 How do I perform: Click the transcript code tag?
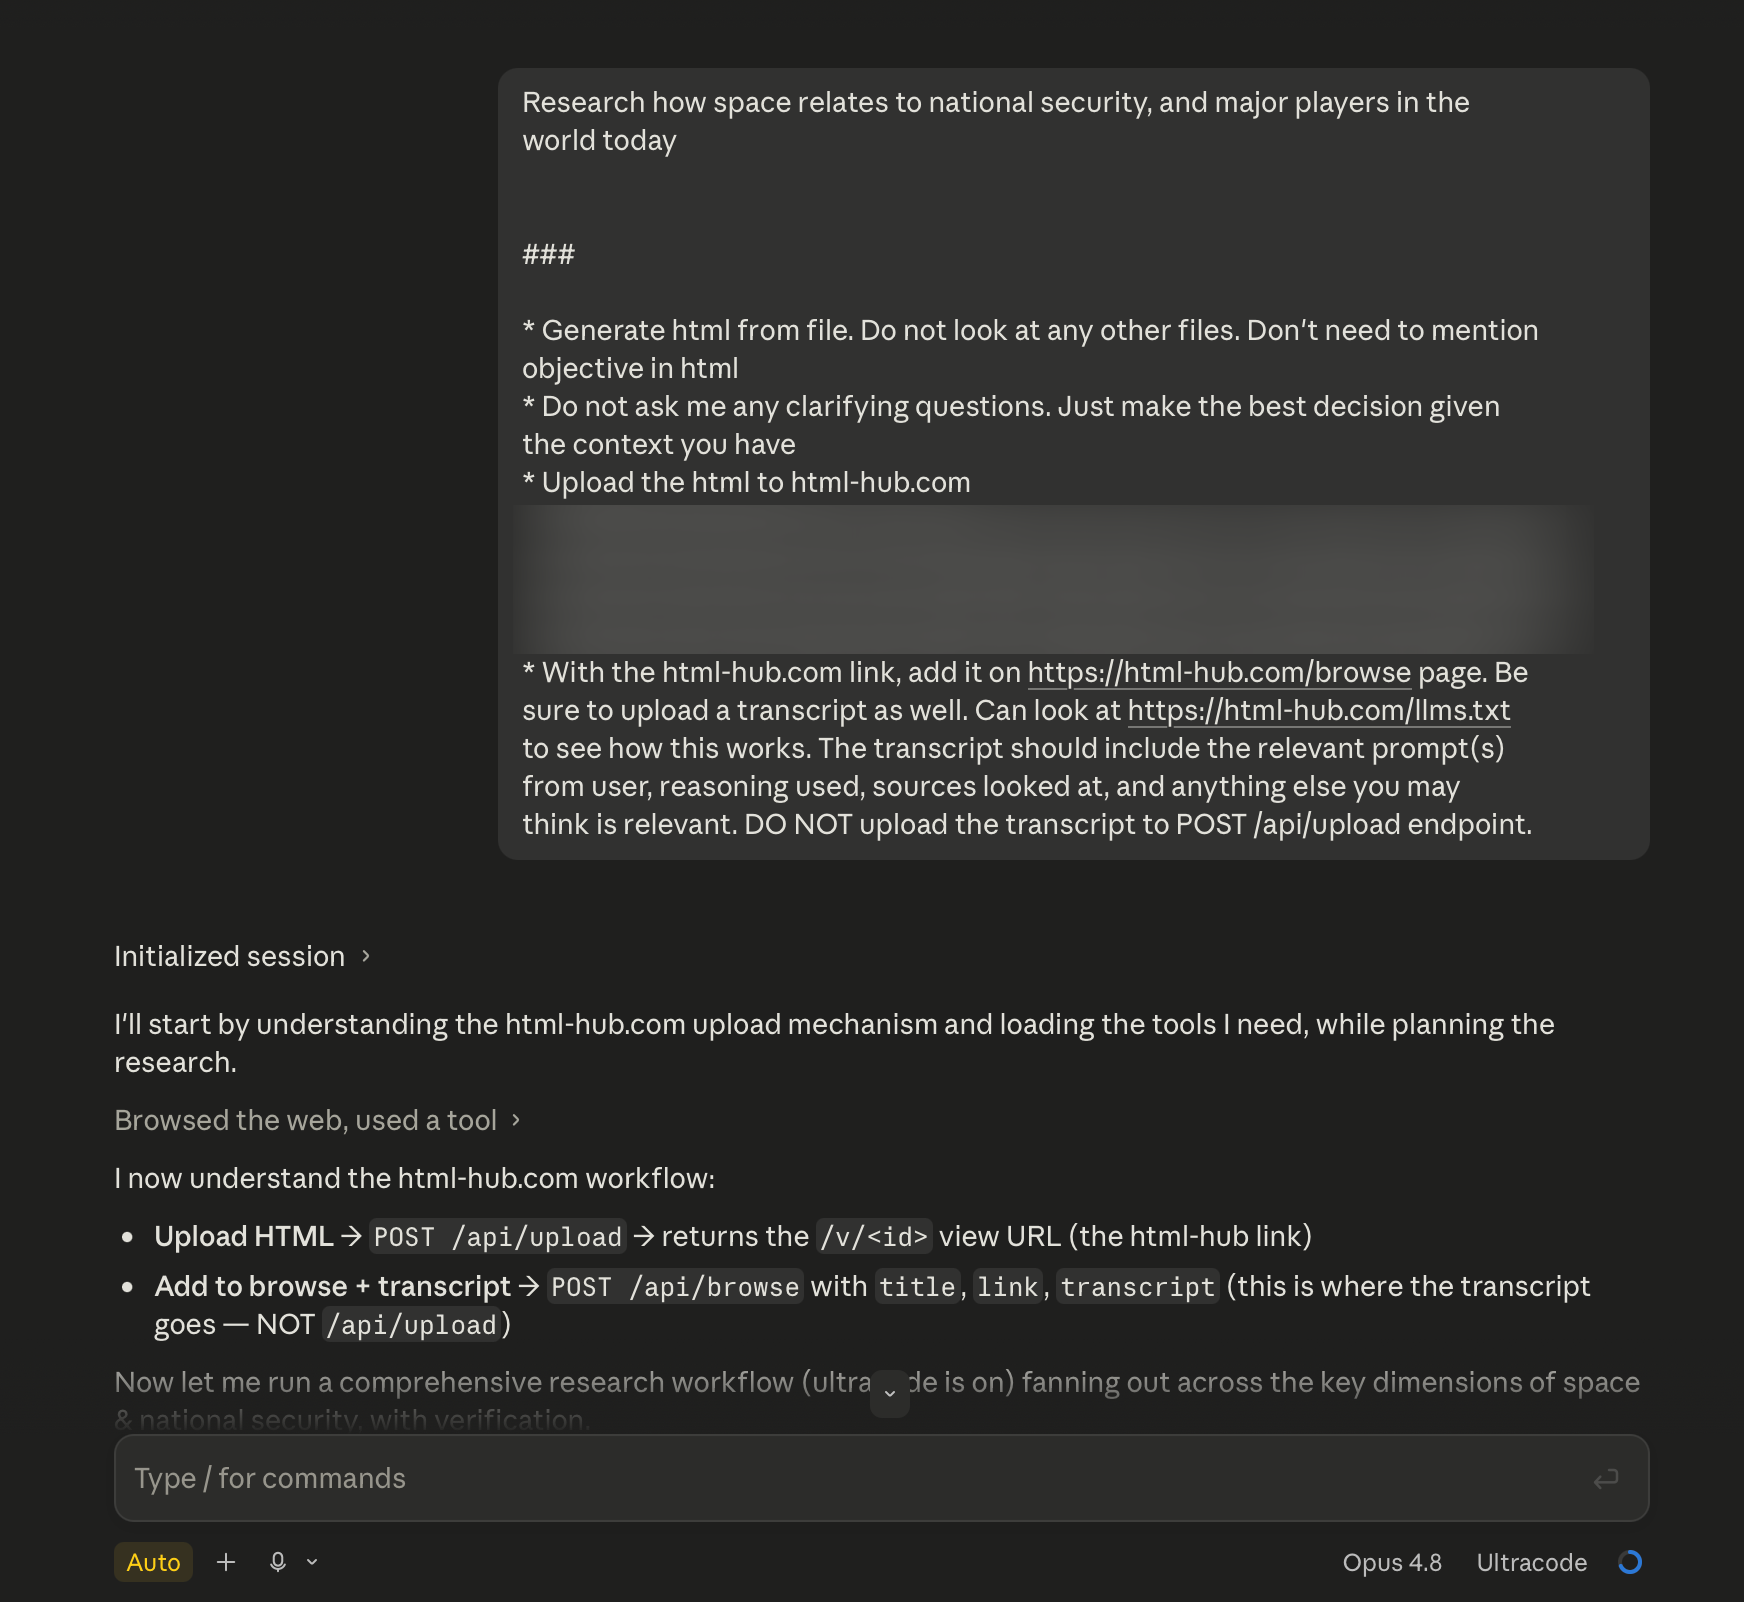(1138, 1287)
